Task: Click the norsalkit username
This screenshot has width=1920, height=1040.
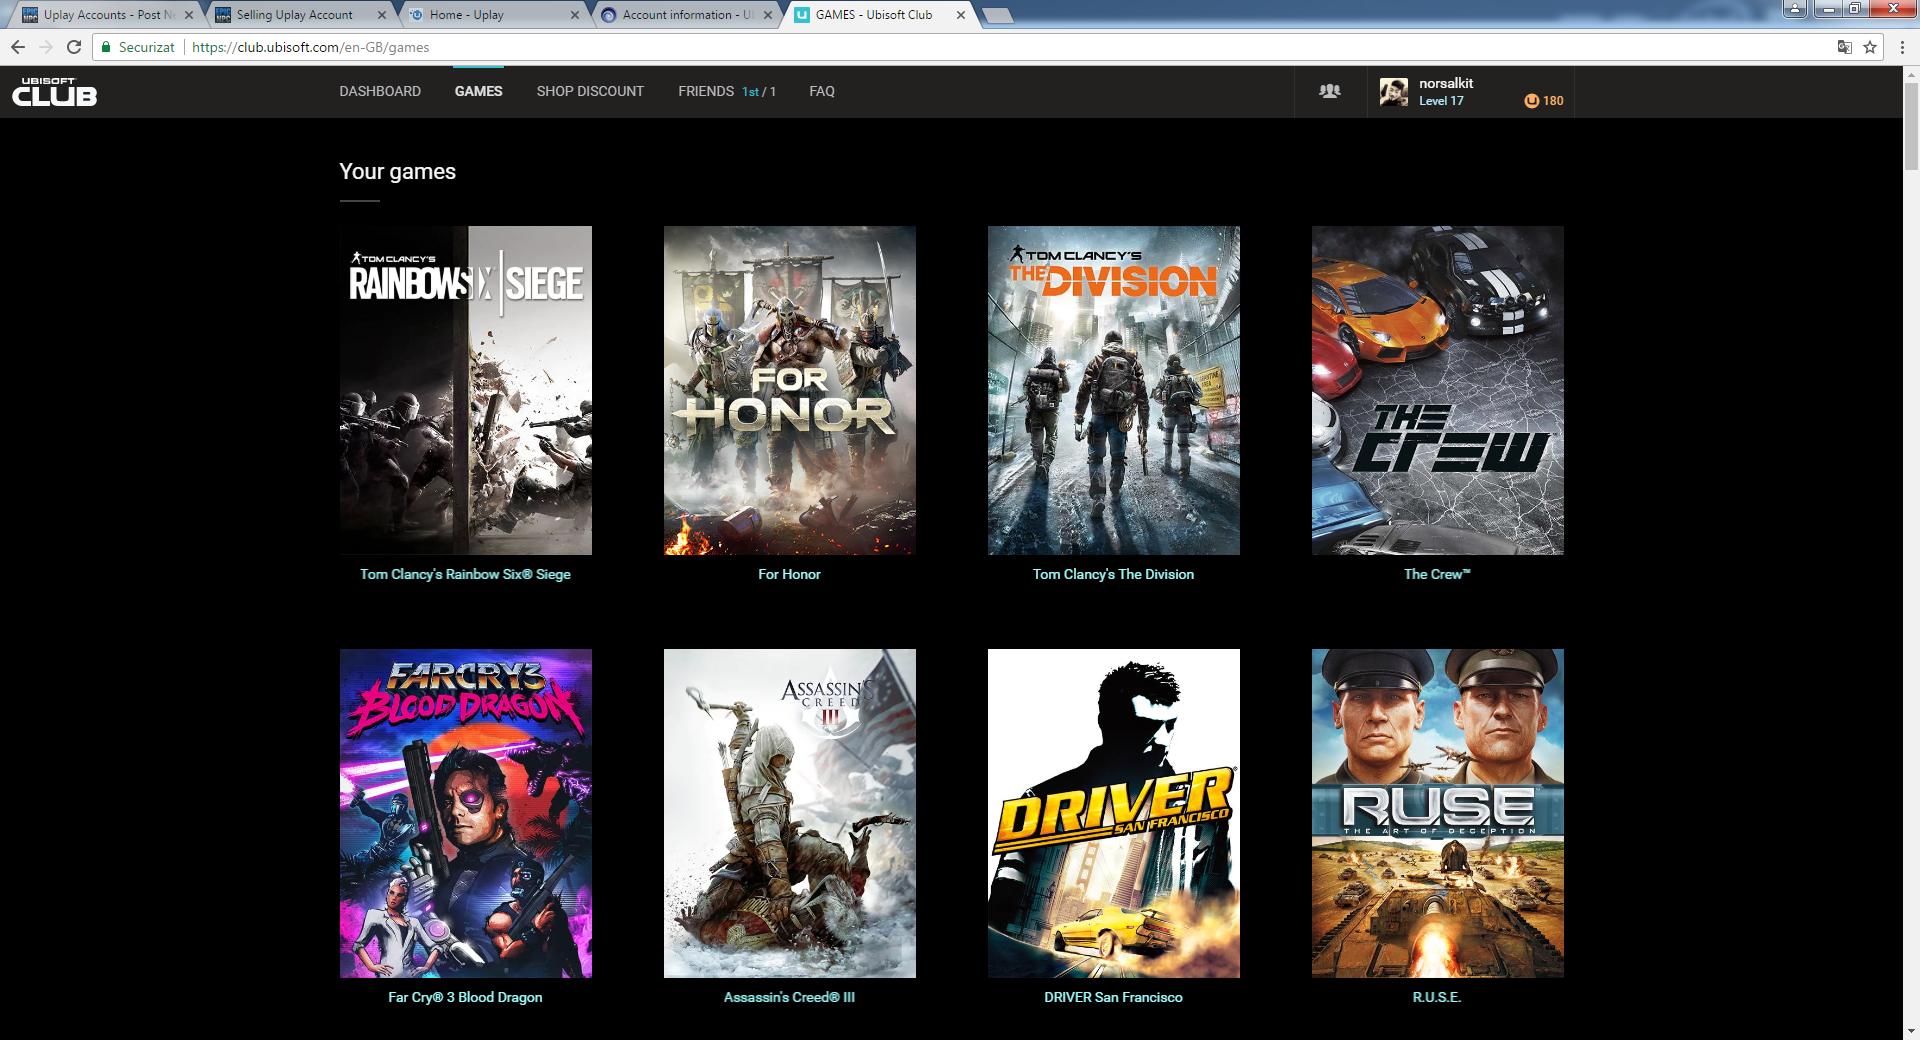Action: (x=1446, y=83)
